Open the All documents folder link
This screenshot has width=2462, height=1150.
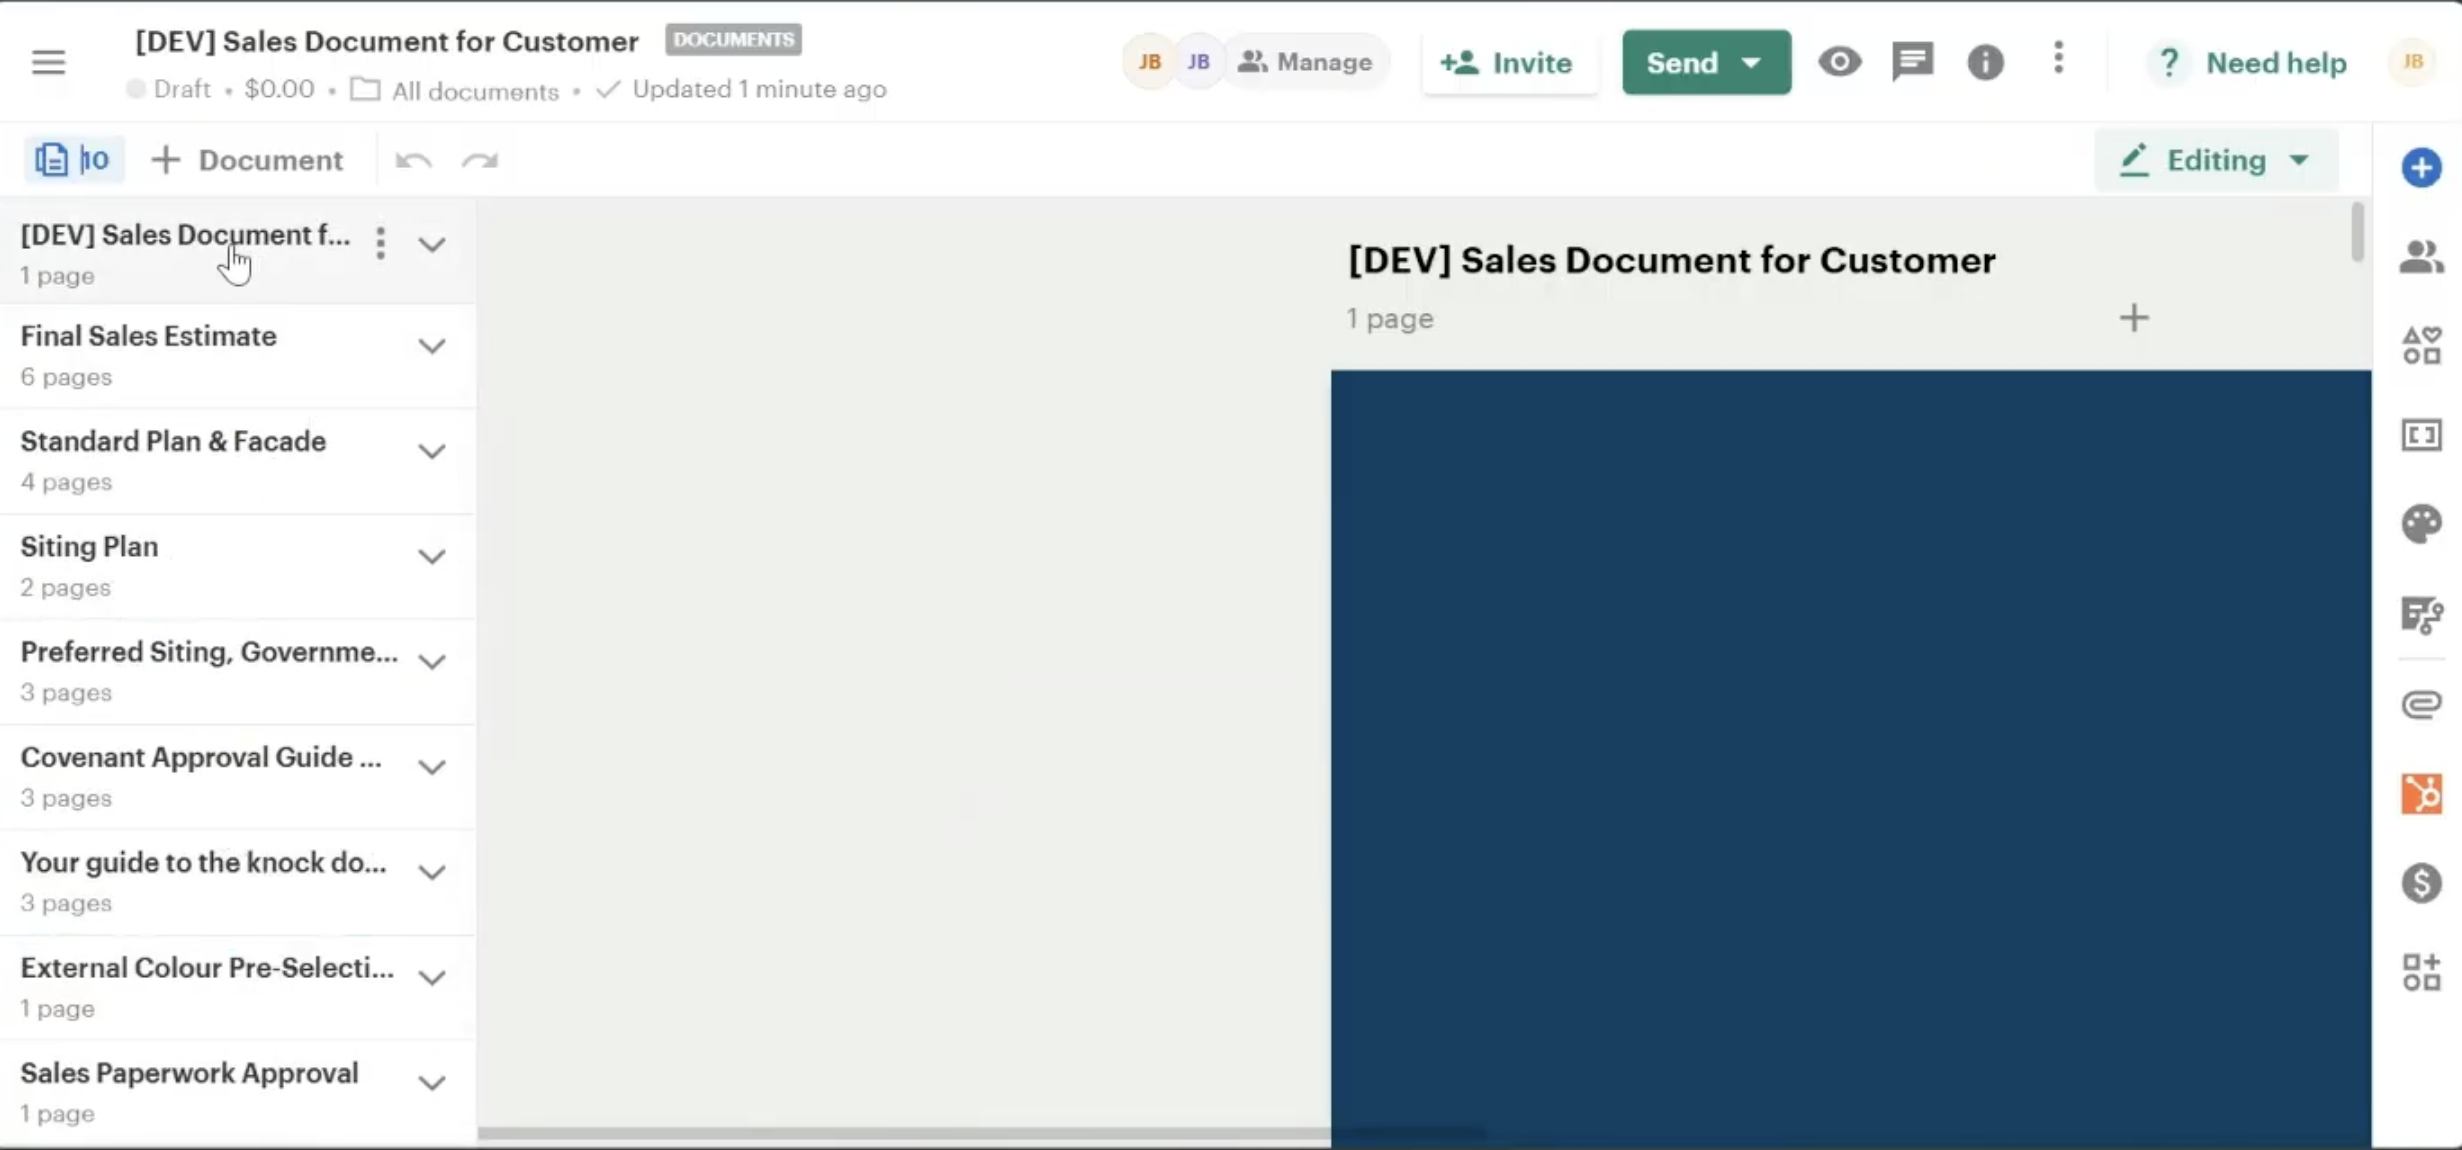(454, 90)
